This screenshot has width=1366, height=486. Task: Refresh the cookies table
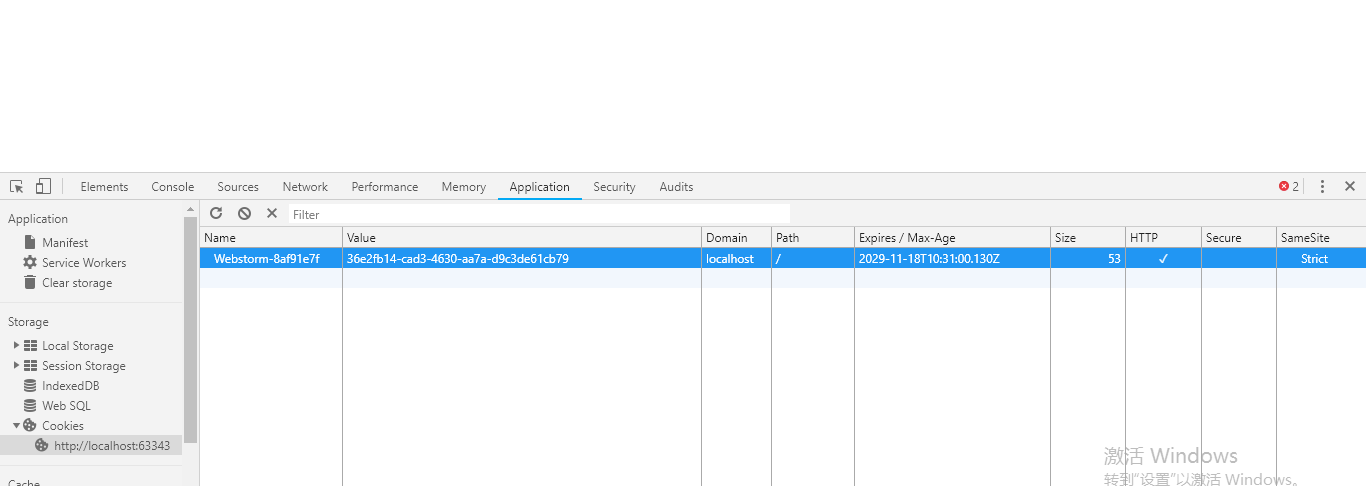(216, 214)
